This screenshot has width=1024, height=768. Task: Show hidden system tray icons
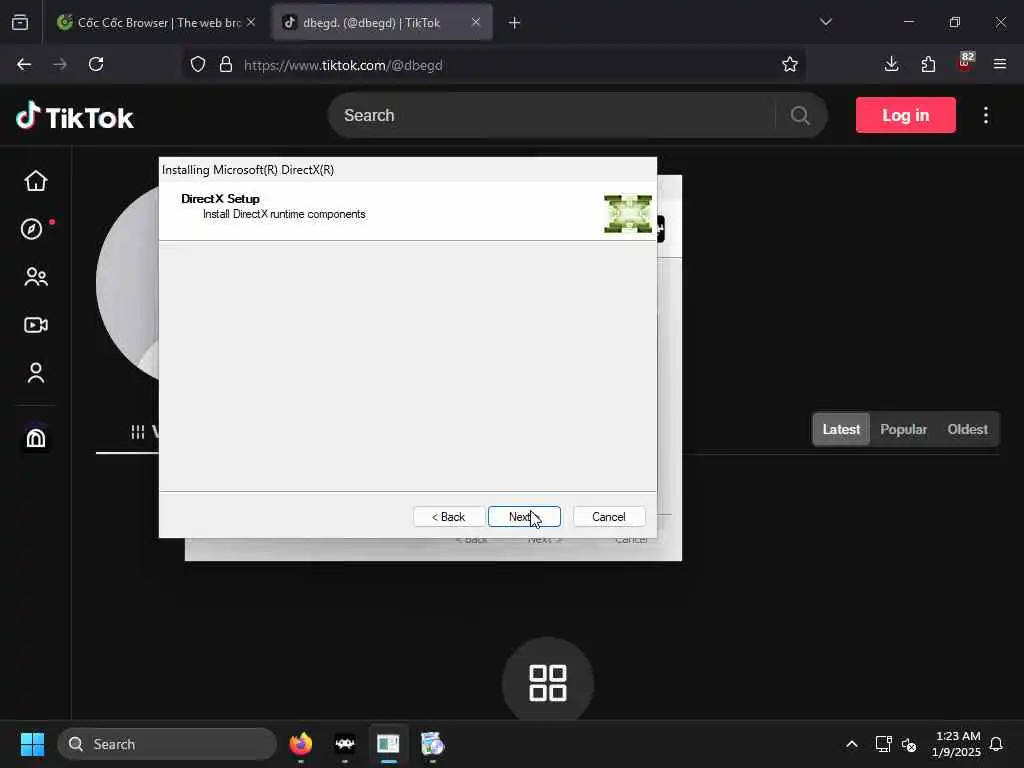[x=852, y=744]
